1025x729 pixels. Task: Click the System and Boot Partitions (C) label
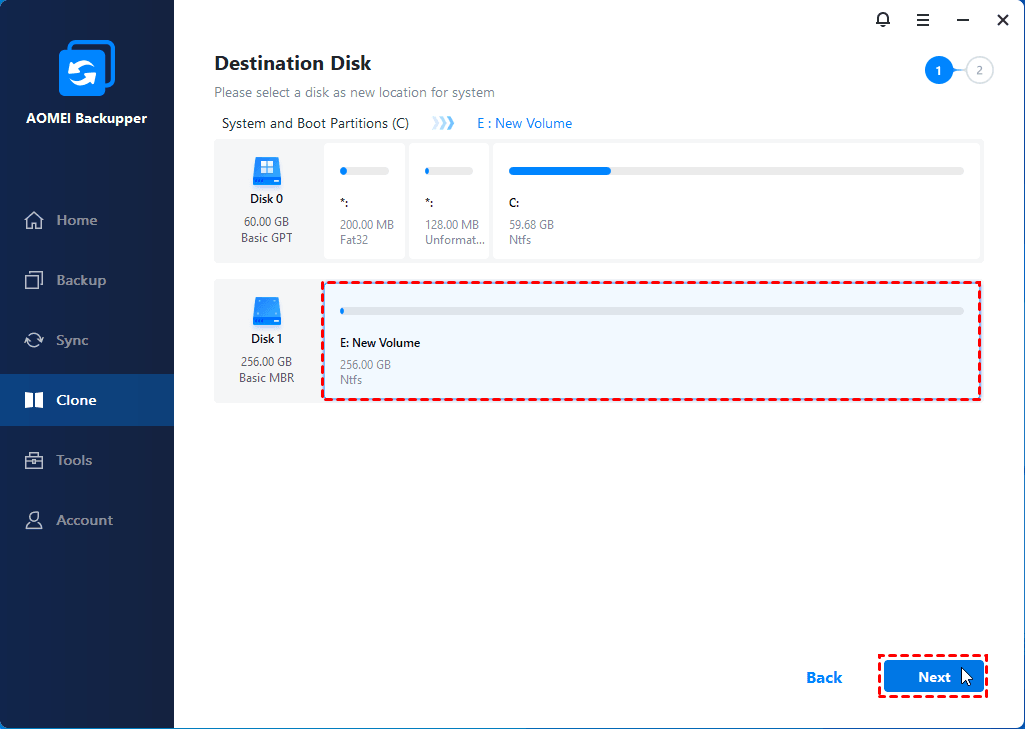(x=315, y=124)
